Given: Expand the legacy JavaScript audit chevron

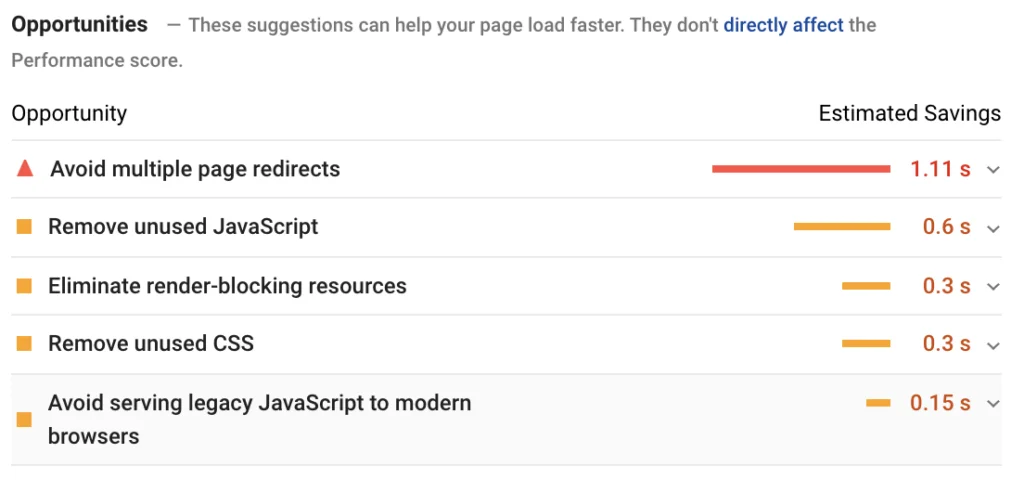Looking at the screenshot, I should [993, 404].
